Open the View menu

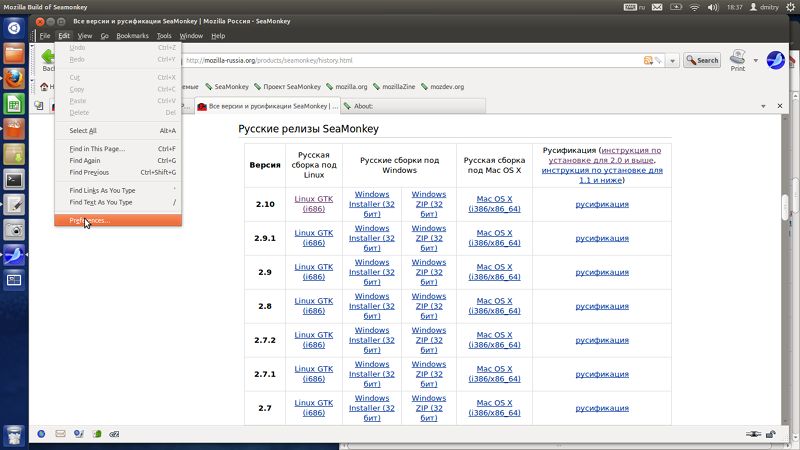85,36
